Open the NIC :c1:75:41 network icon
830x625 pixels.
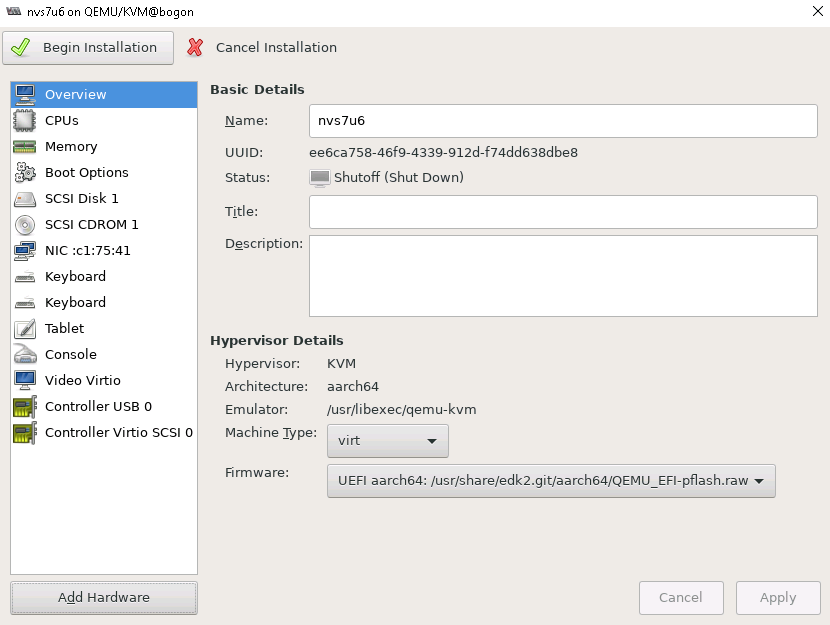(24, 251)
